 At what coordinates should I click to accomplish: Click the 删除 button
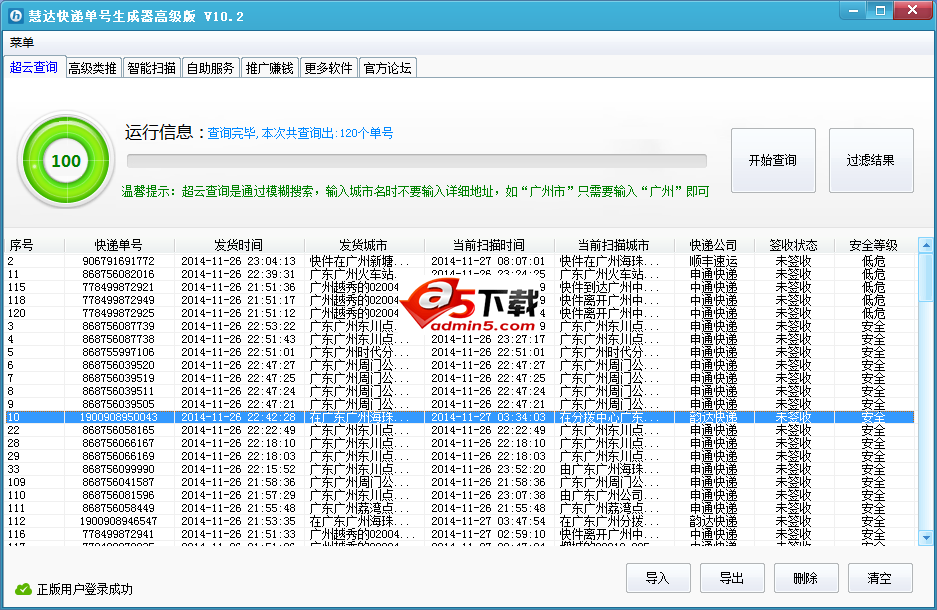pos(806,578)
